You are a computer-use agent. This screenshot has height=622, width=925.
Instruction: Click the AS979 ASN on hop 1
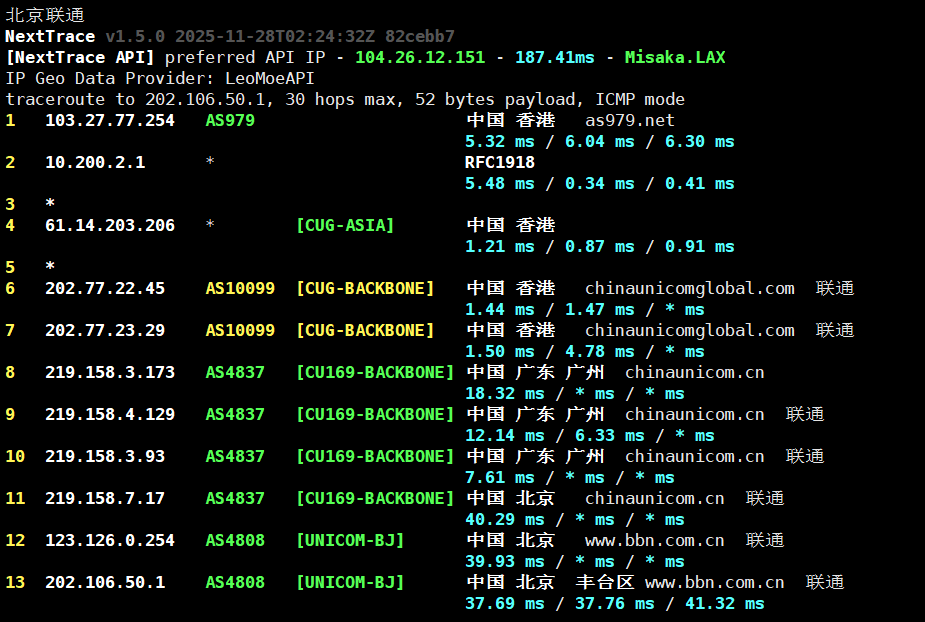[x=230, y=120]
